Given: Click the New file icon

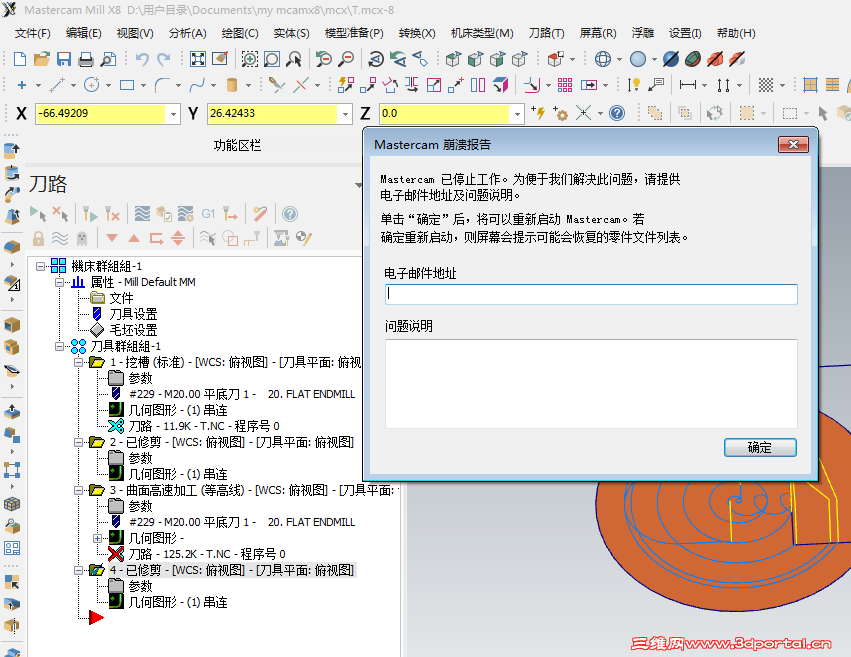Looking at the screenshot, I should [x=20, y=59].
